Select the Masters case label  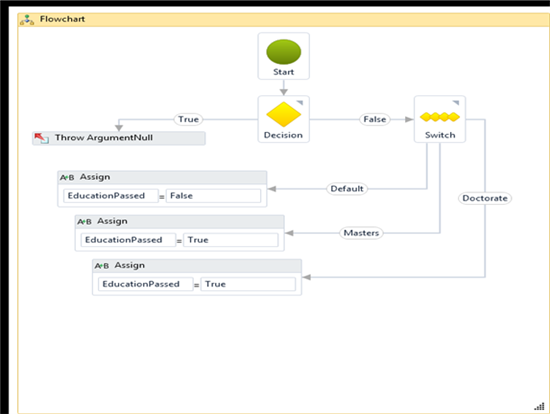pos(361,233)
